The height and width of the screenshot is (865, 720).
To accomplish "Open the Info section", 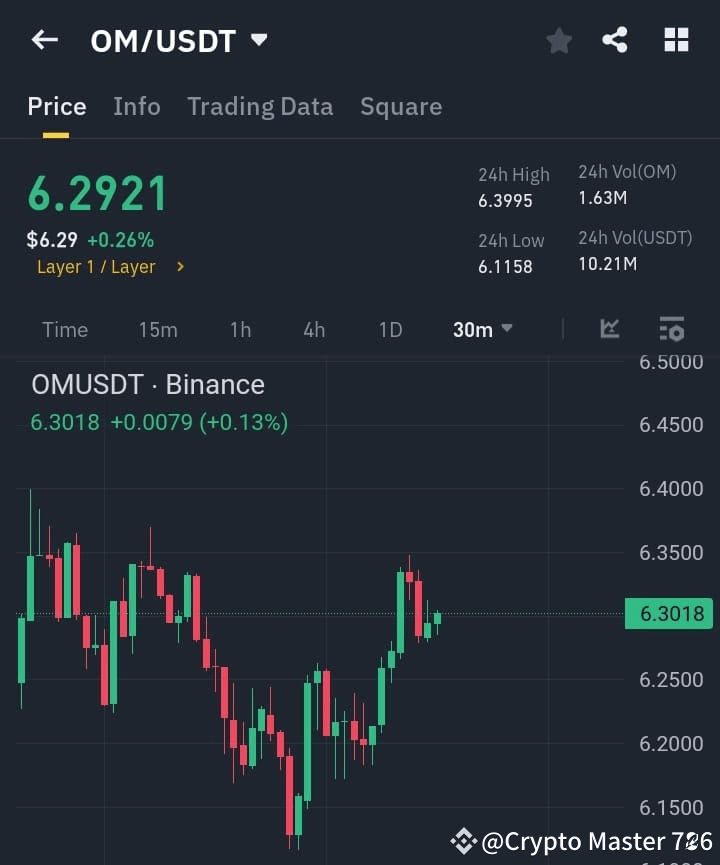I will 136,106.
